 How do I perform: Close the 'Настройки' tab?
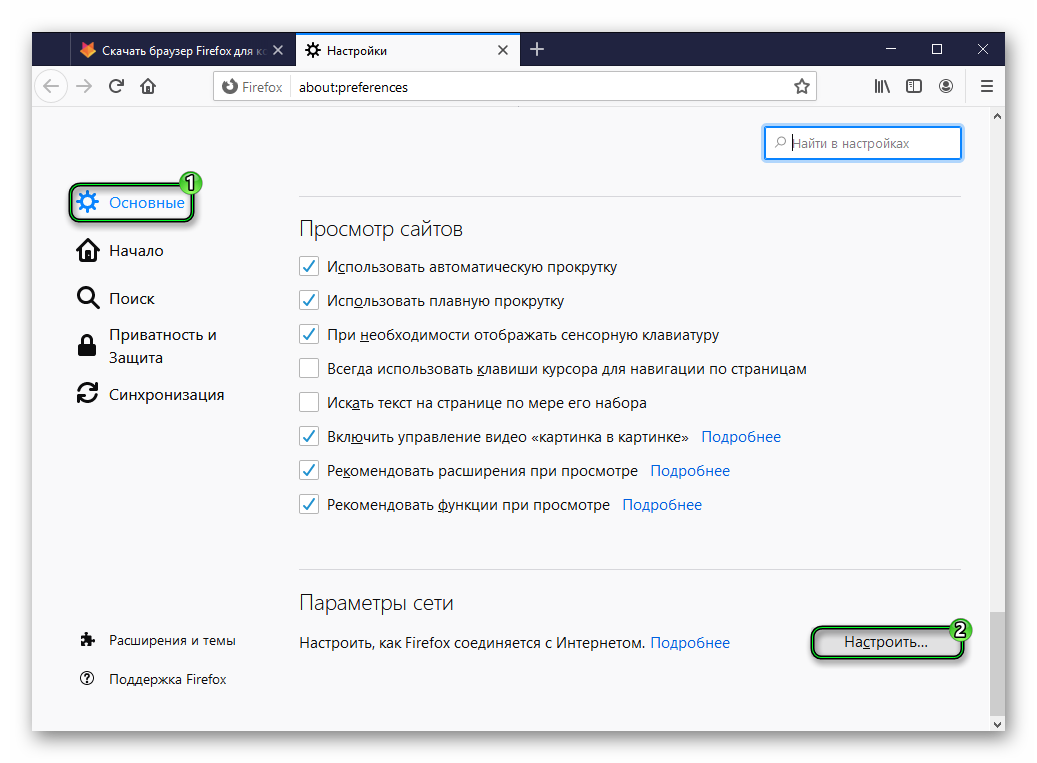pos(503,50)
